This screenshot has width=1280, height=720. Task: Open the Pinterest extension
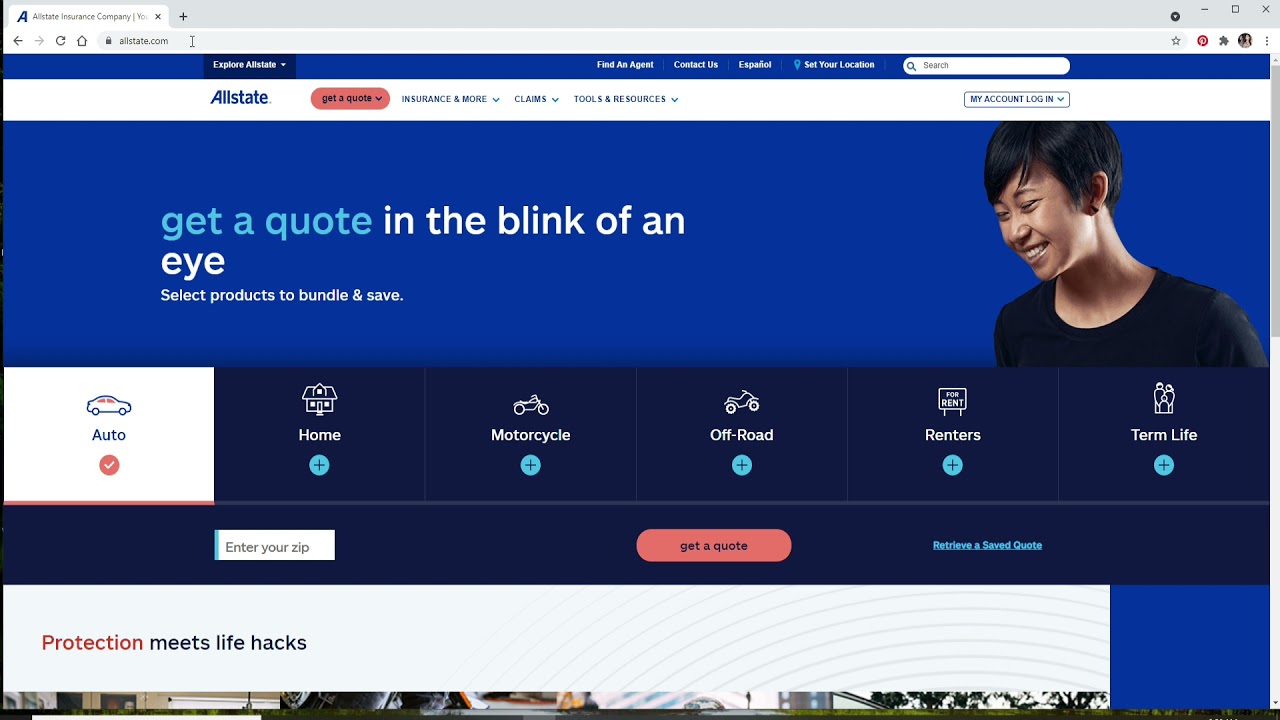pos(1202,41)
